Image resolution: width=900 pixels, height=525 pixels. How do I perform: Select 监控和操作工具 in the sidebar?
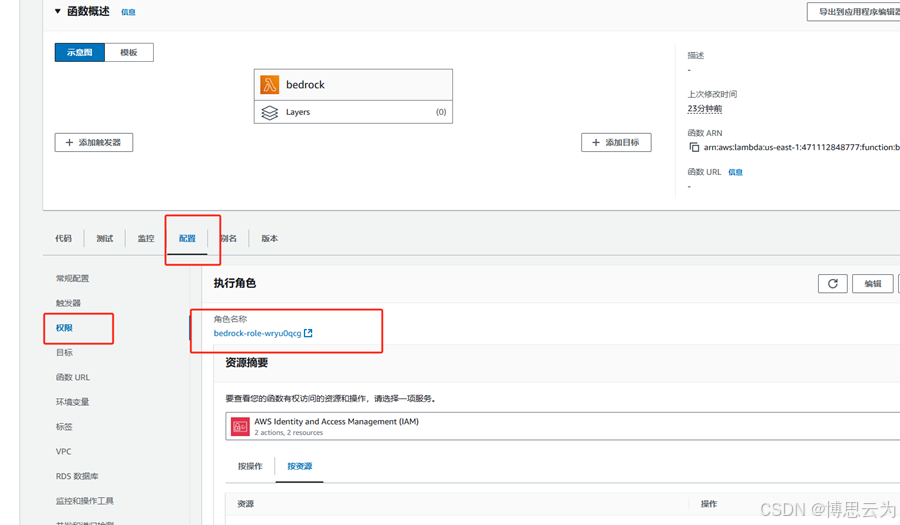point(84,500)
